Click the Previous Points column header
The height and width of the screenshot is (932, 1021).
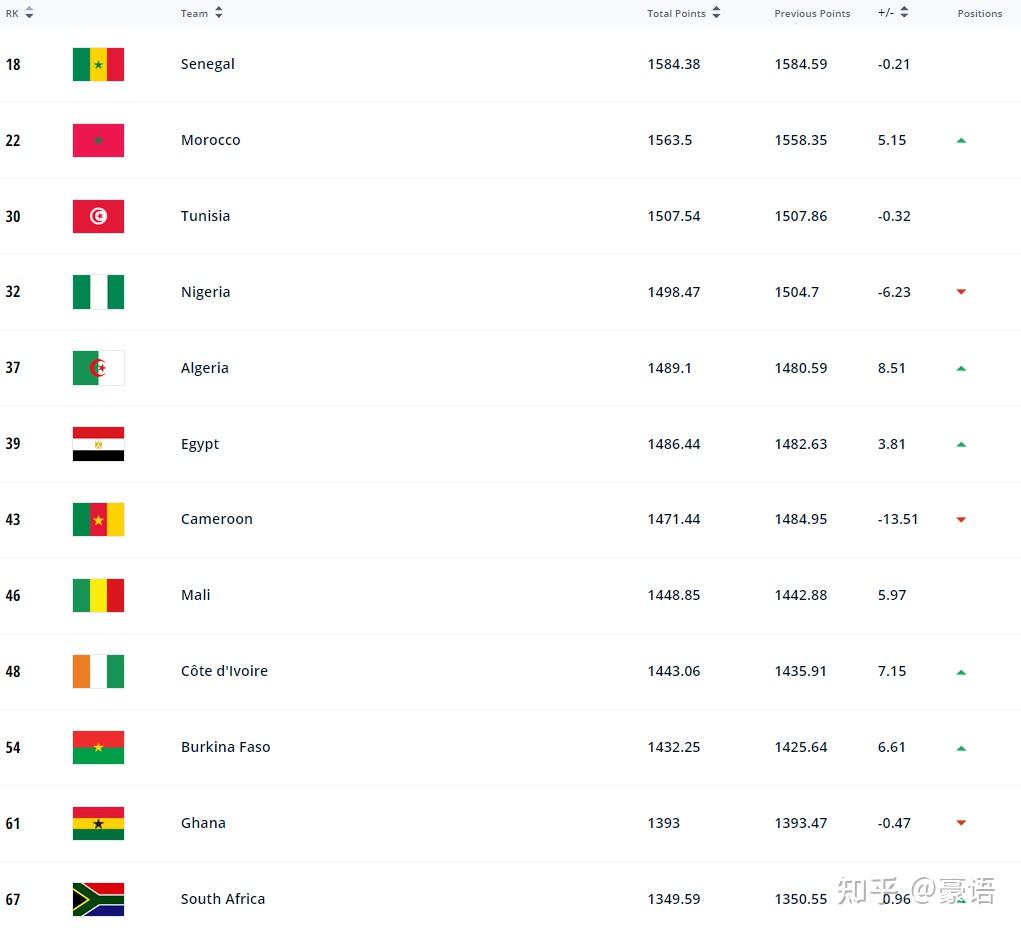click(812, 14)
